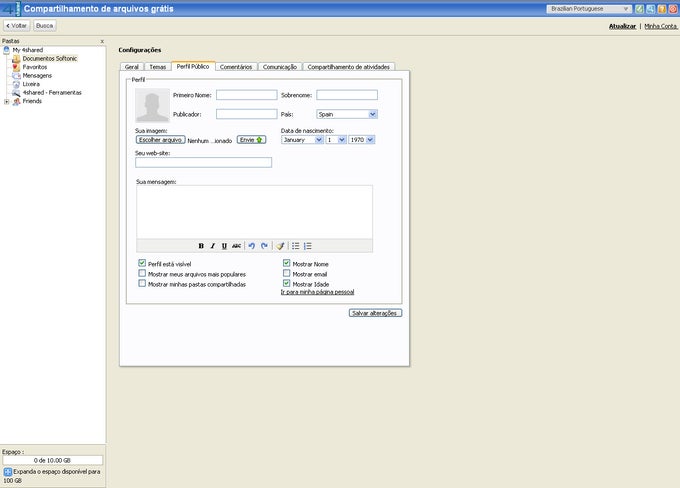Click the expand-space icon near Espaço
This screenshot has height=488, width=680.
7,472
